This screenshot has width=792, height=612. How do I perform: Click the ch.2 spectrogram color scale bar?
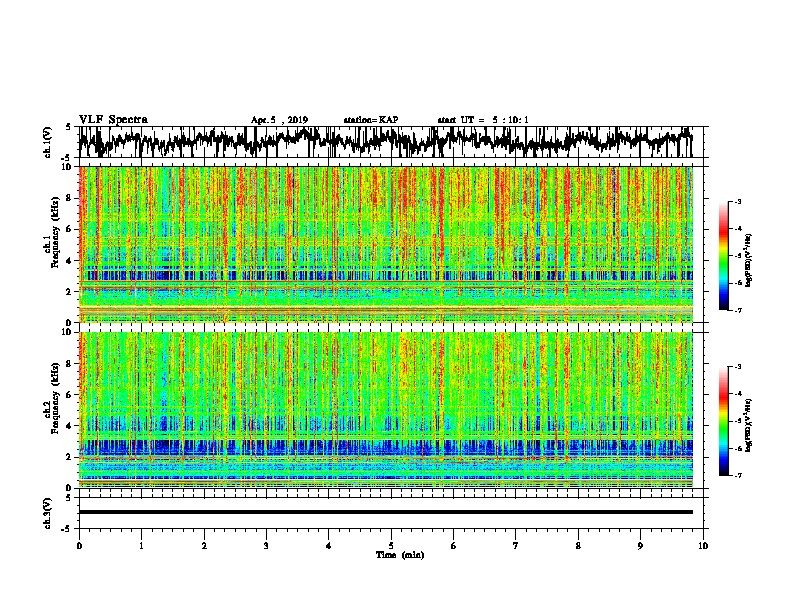[724, 421]
